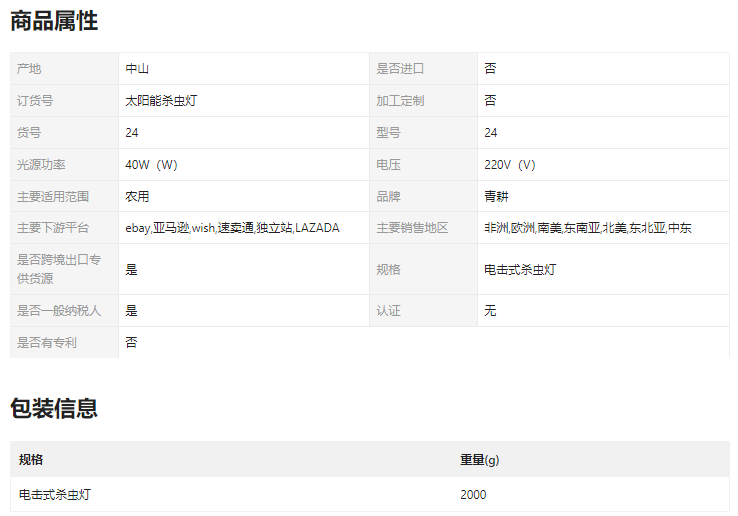
Task: Click the 型号 label cell
Action: click(388, 133)
